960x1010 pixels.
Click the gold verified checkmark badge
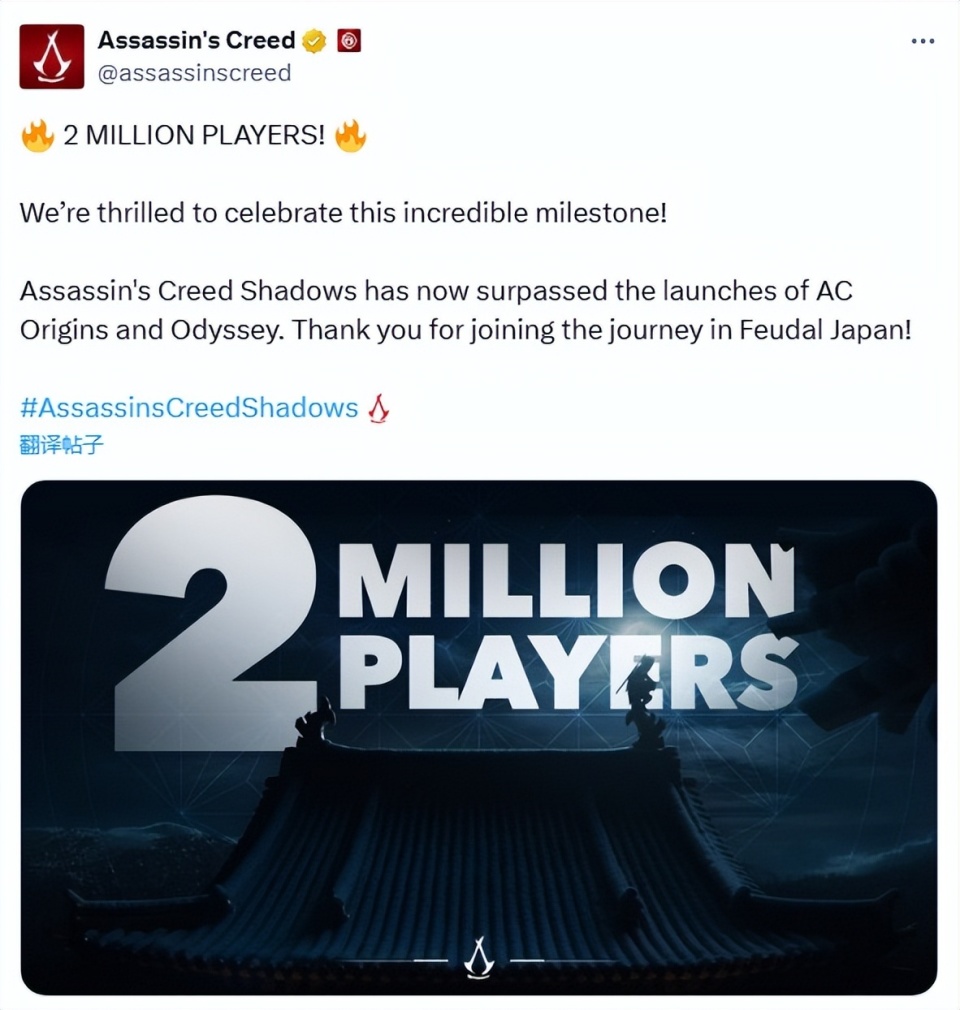tap(314, 41)
